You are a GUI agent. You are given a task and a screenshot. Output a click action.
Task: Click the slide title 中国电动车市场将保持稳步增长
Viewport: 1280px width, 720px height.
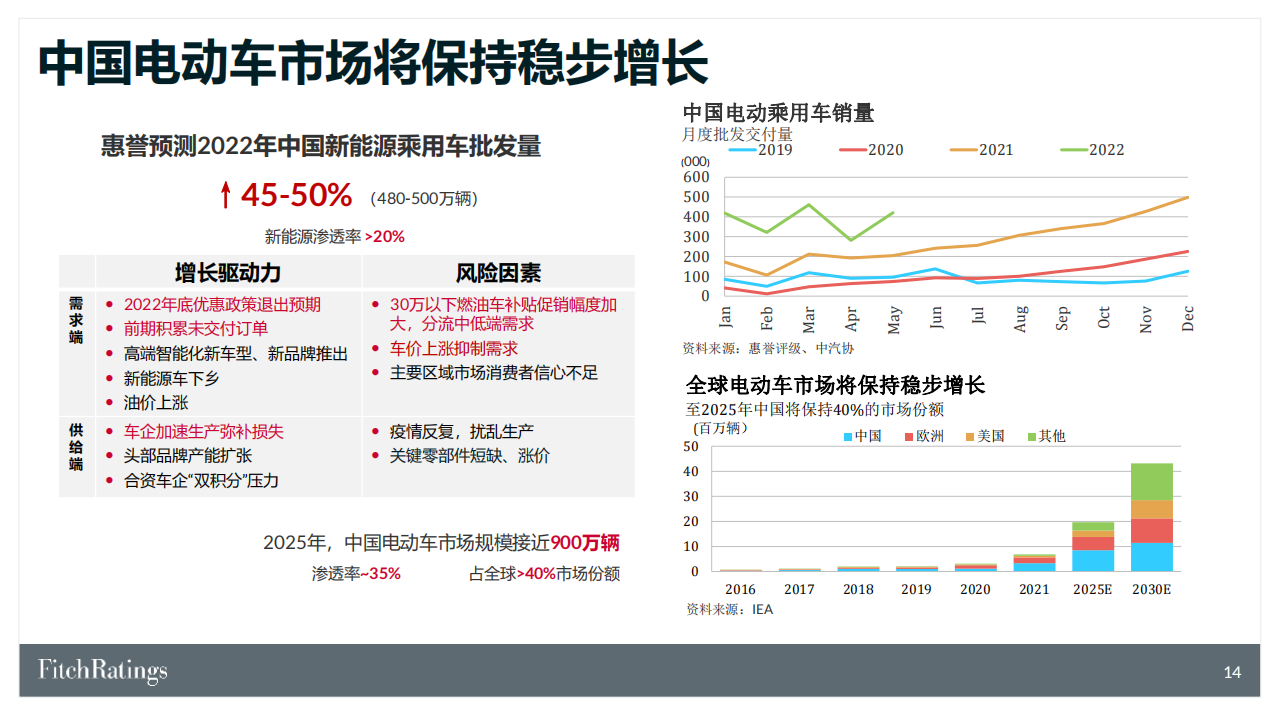click(373, 63)
